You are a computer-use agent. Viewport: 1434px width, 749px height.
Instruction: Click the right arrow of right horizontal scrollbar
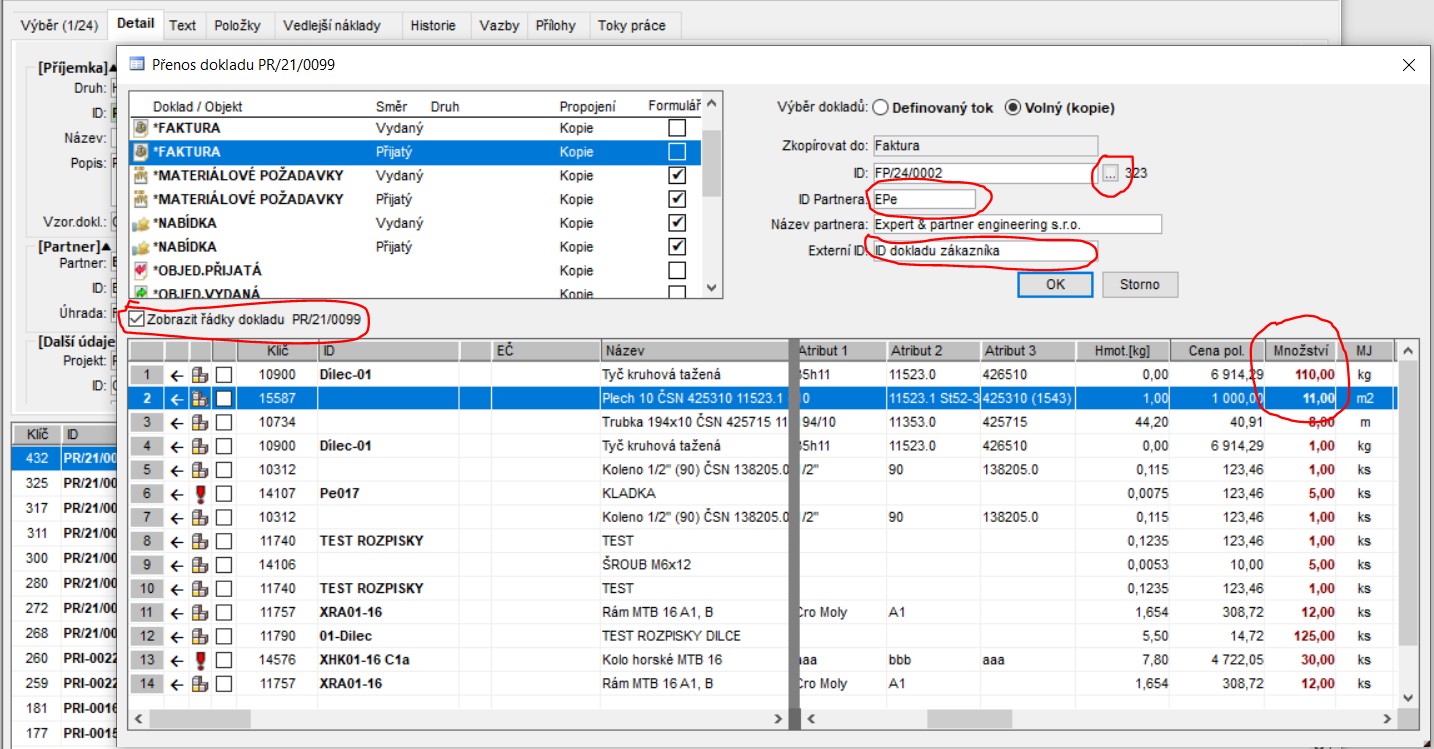point(1388,718)
